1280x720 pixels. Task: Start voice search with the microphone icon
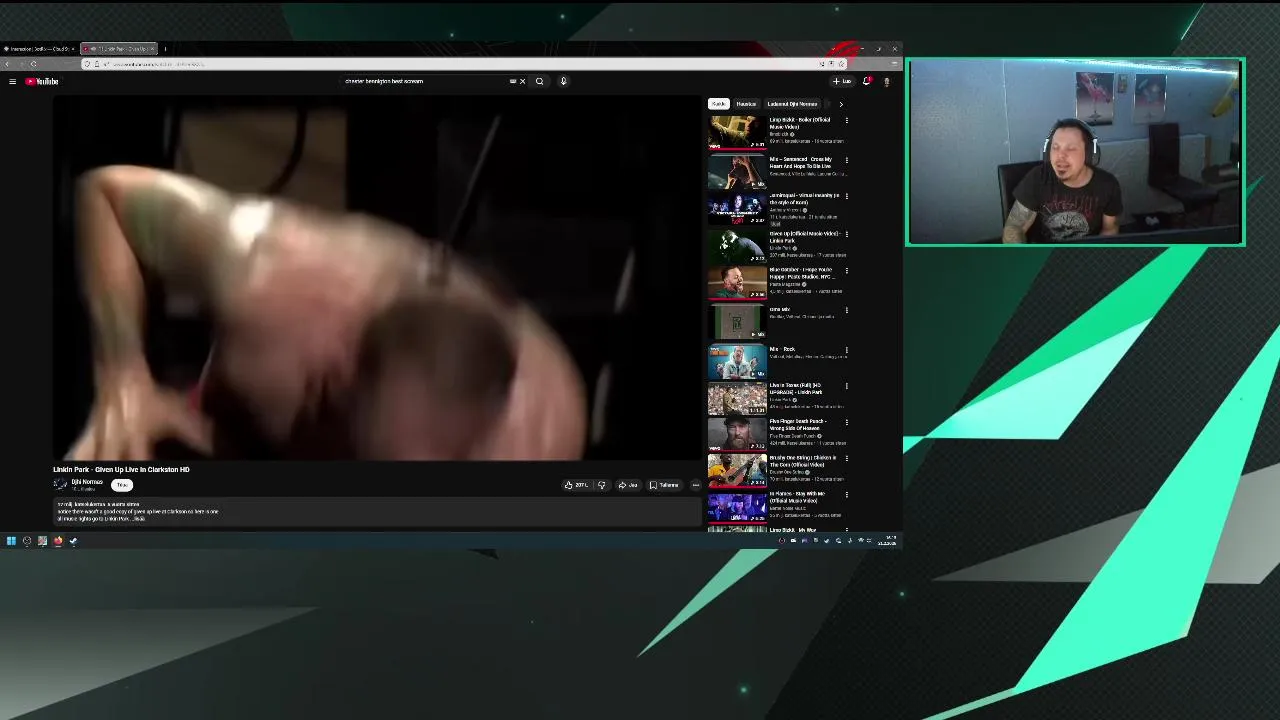[x=563, y=81]
